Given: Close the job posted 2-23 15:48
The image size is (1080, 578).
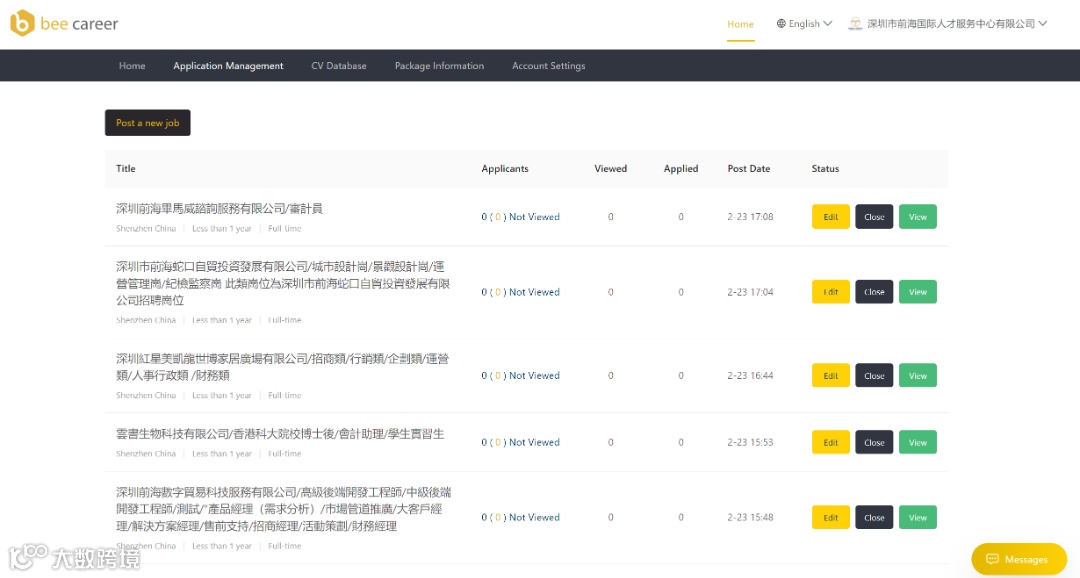Looking at the screenshot, I should [x=874, y=517].
